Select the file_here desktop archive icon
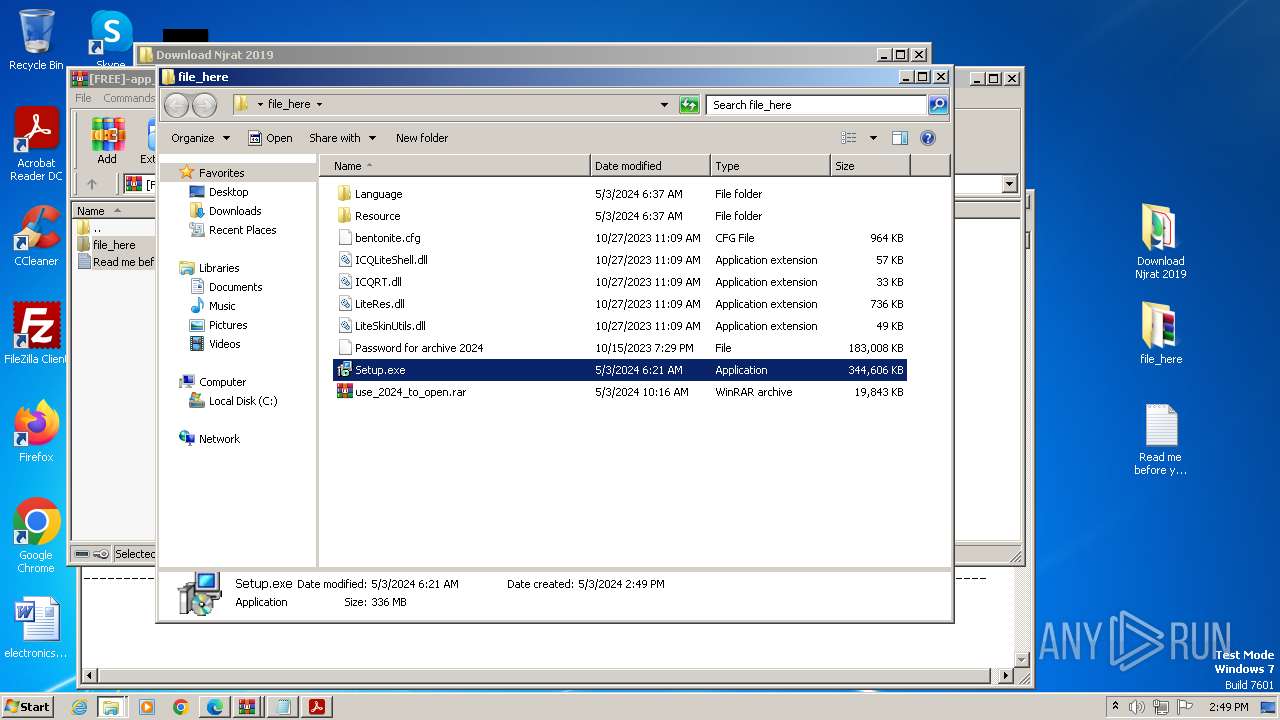The width and height of the screenshot is (1280, 720). 1160,334
